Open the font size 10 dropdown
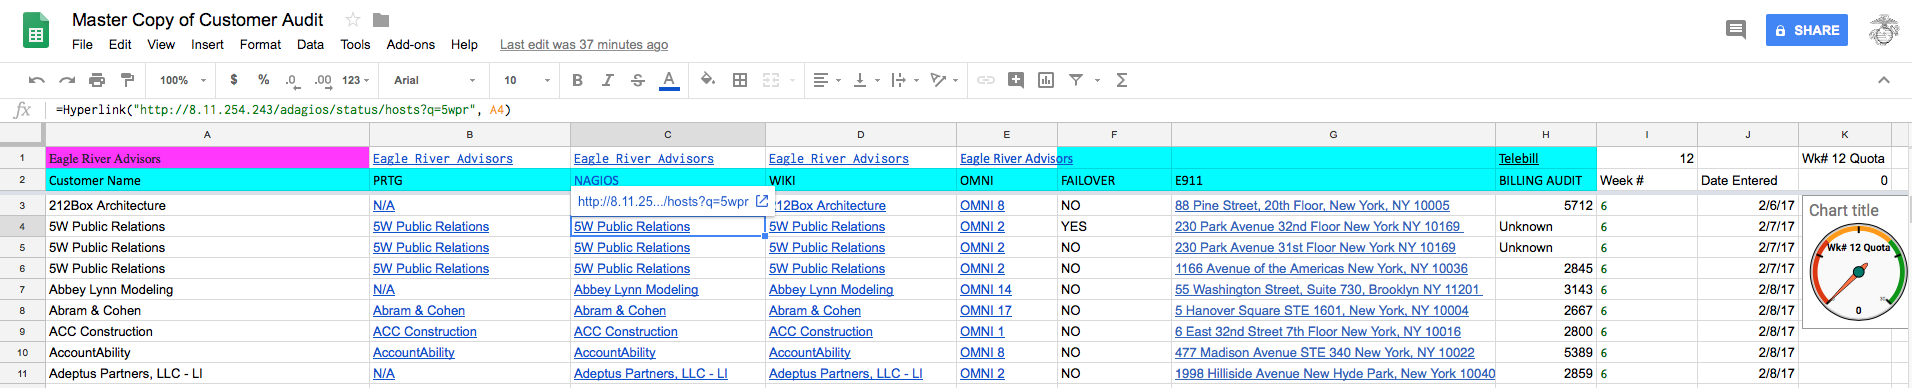The image size is (1912, 388). [x=527, y=80]
